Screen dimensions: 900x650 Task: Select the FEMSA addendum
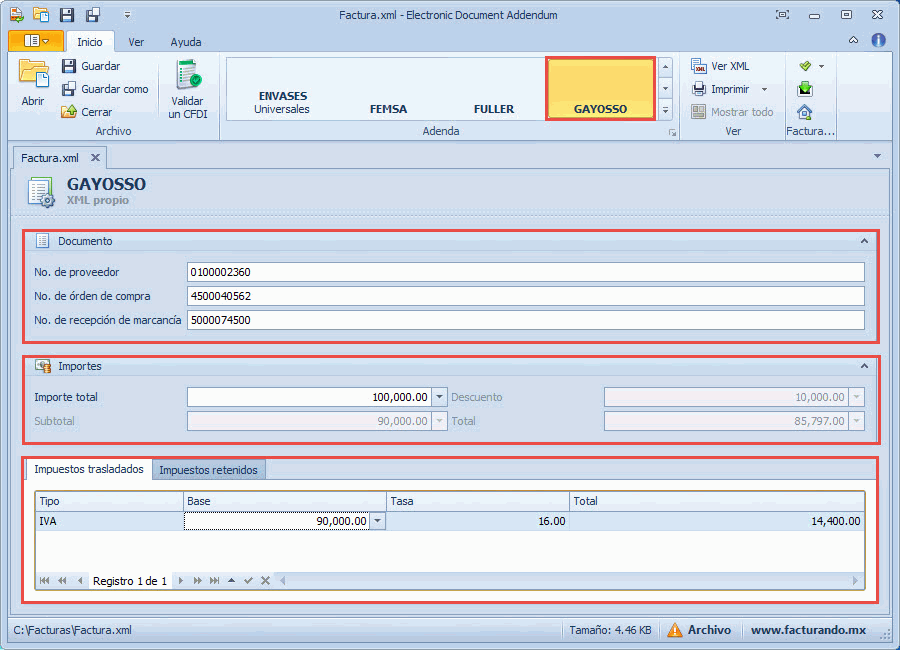388,109
